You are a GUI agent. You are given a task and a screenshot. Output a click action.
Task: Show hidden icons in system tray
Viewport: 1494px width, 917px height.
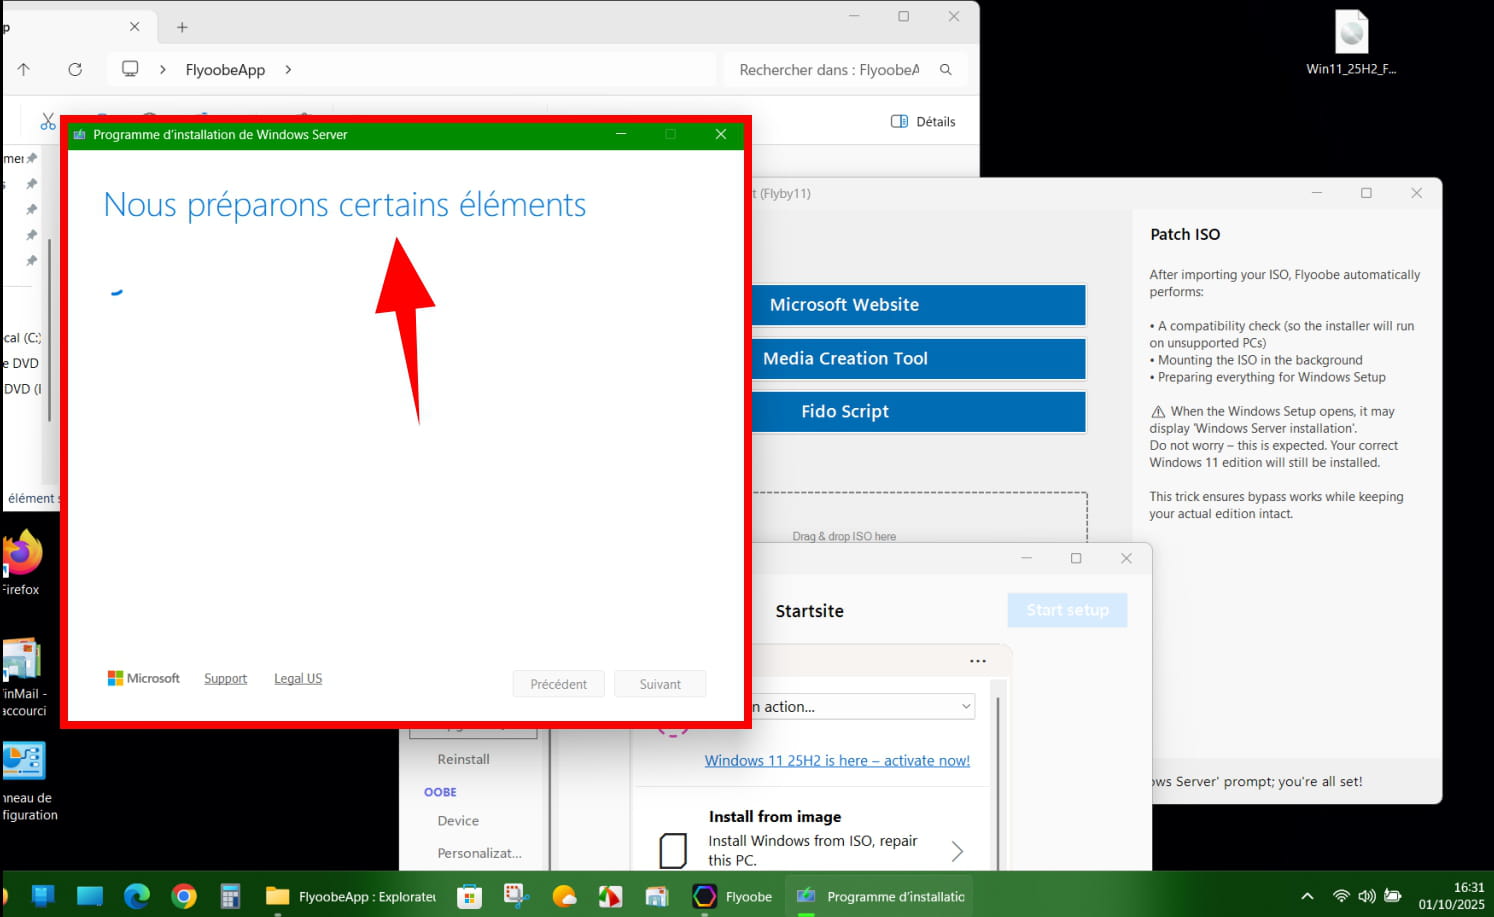(1307, 896)
